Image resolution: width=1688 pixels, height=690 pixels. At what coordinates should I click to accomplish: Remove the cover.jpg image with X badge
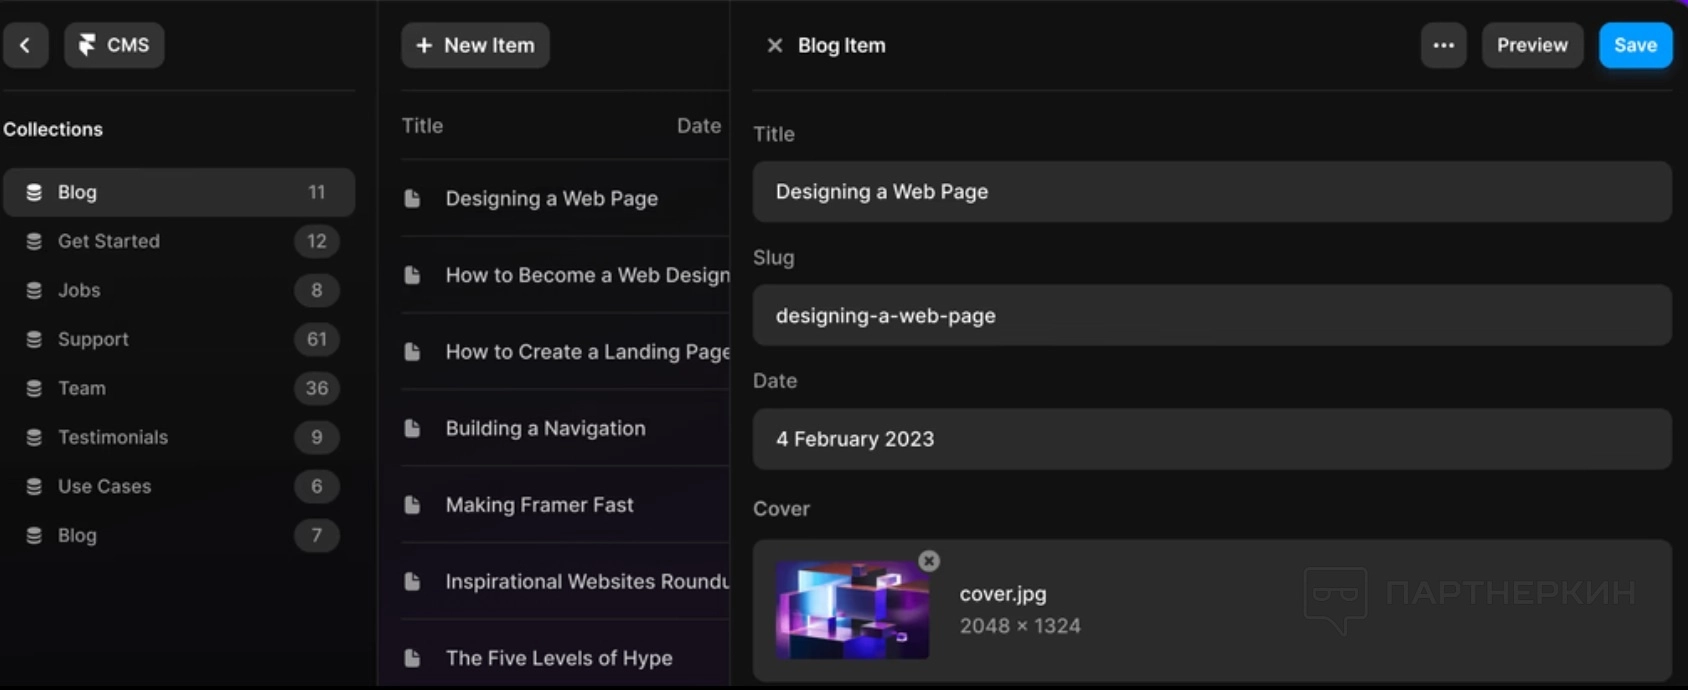[929, 561]
